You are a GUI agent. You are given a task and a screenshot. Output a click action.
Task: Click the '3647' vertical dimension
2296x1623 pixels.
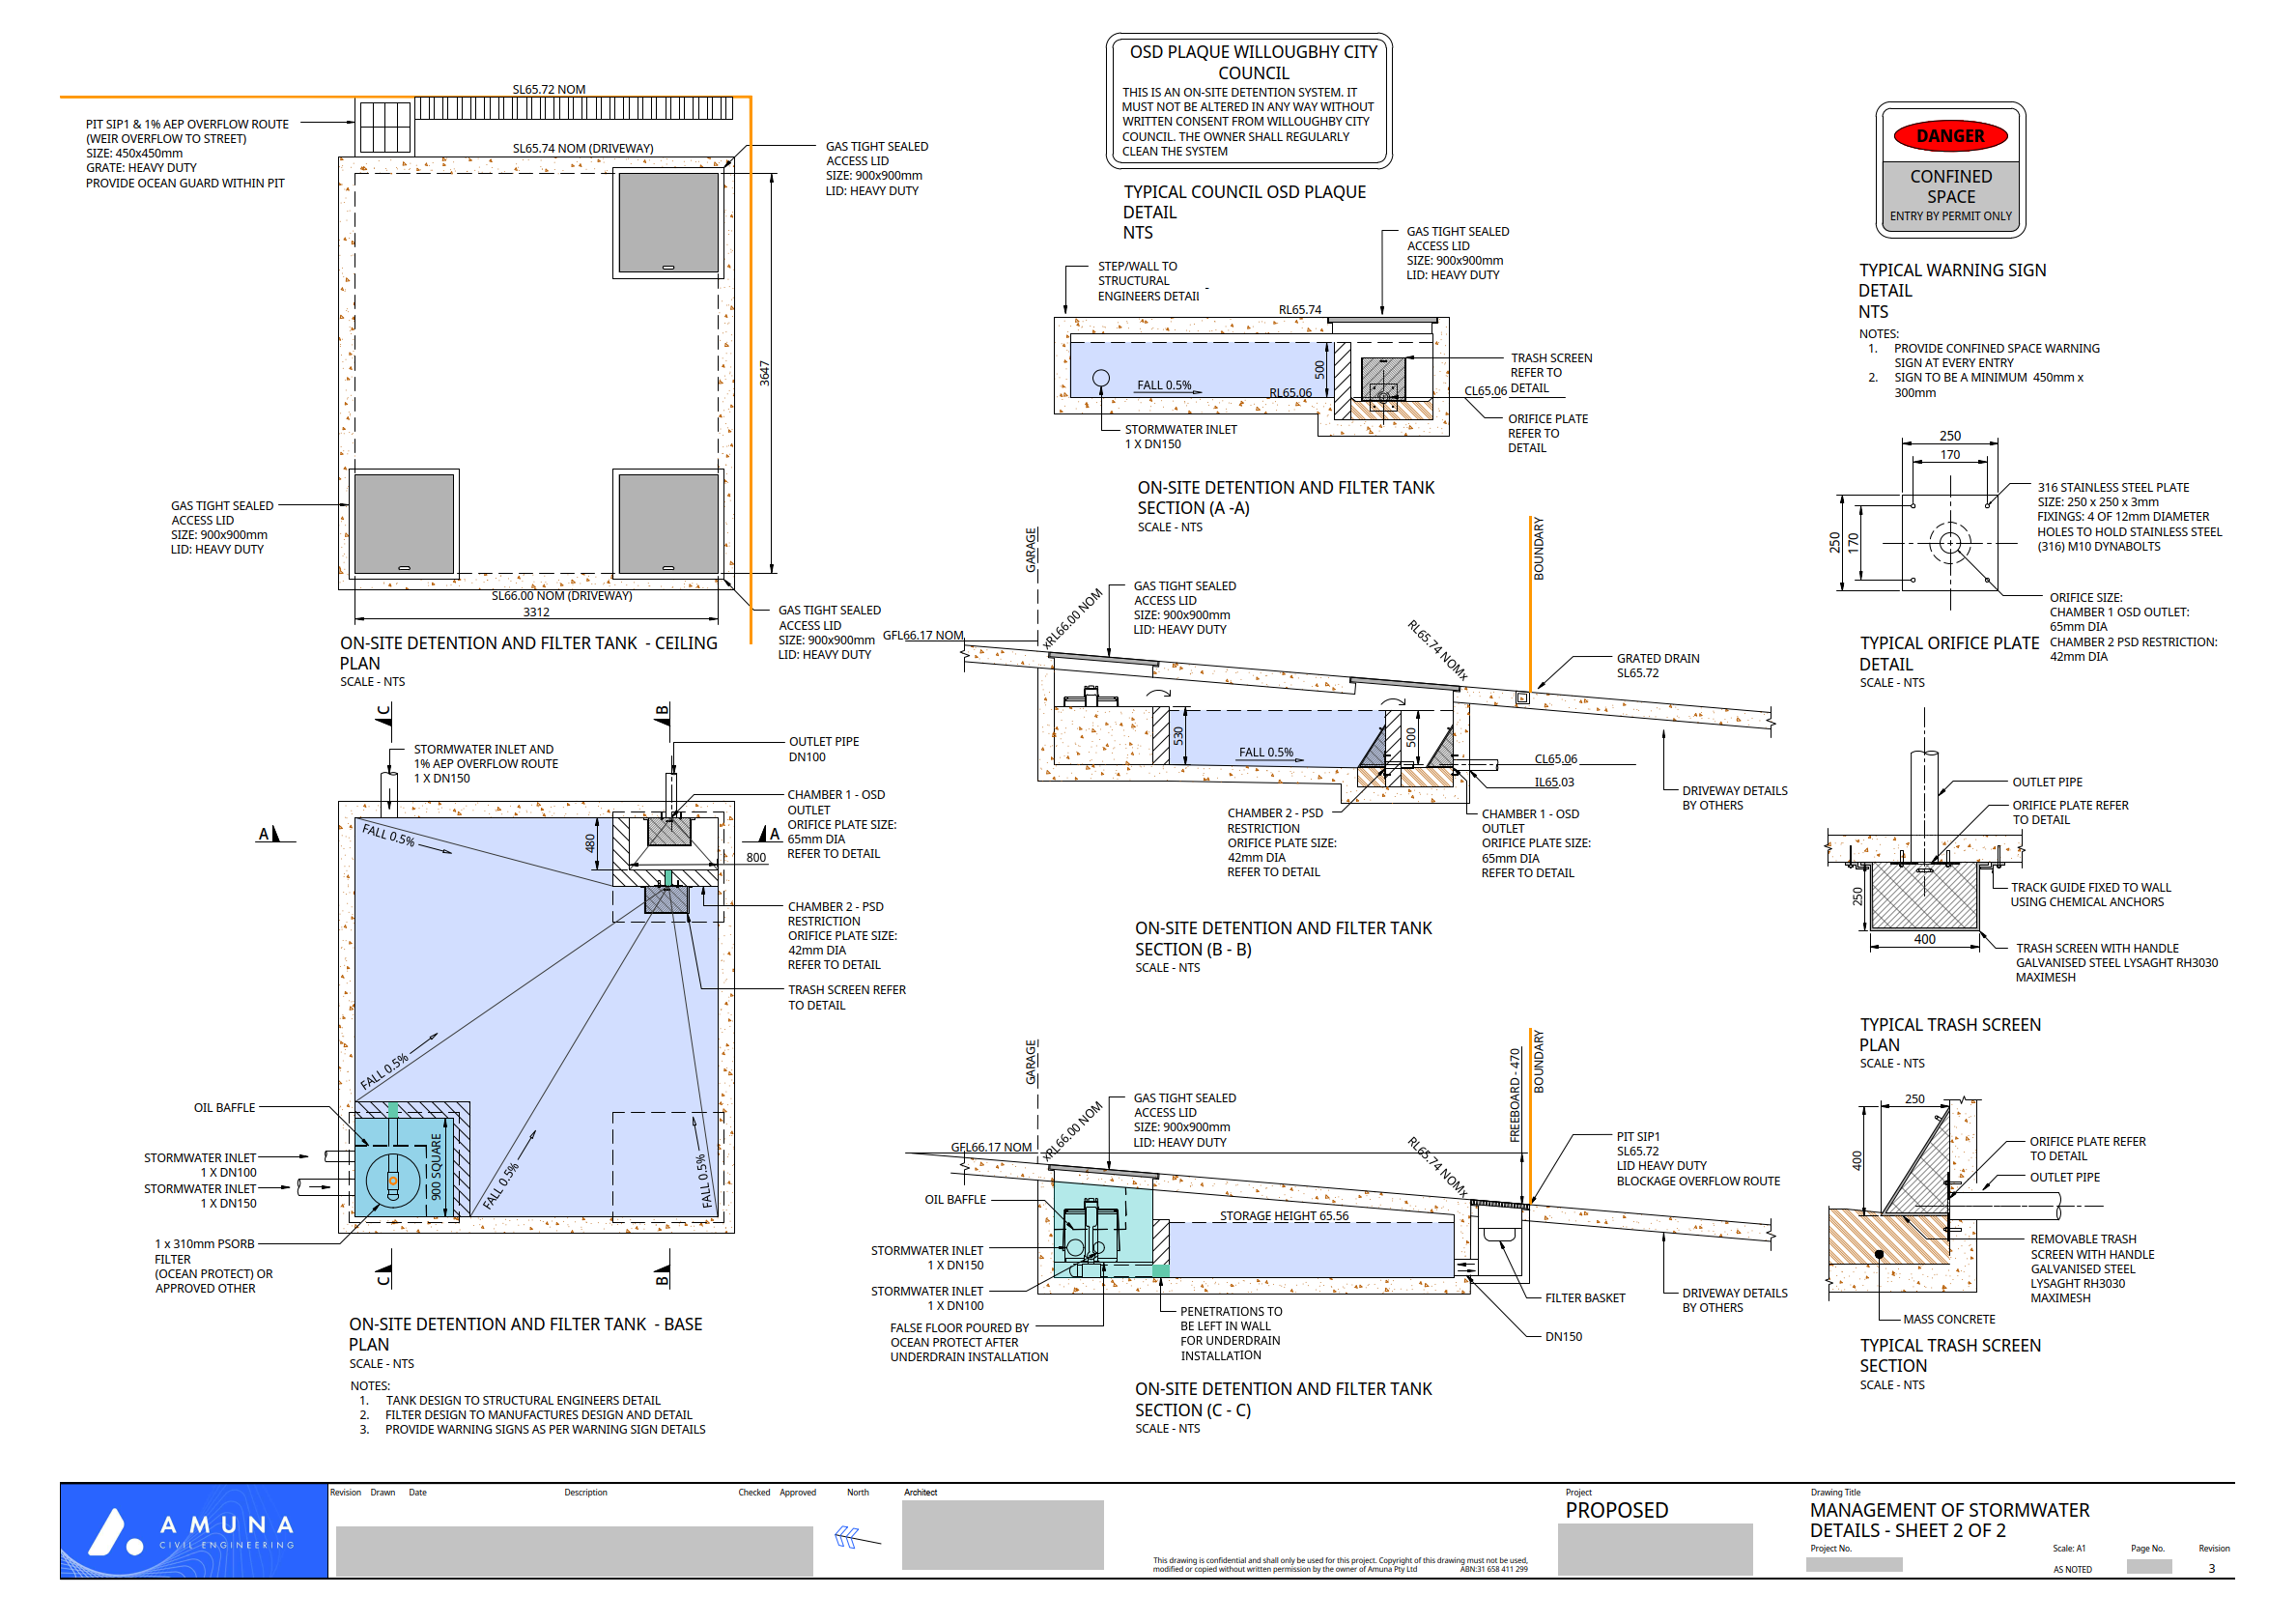(x=765, y=373)
